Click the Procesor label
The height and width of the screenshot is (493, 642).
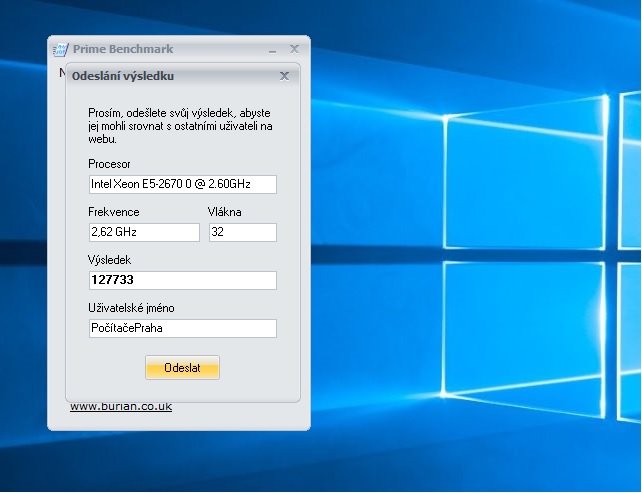coord(109,163)
